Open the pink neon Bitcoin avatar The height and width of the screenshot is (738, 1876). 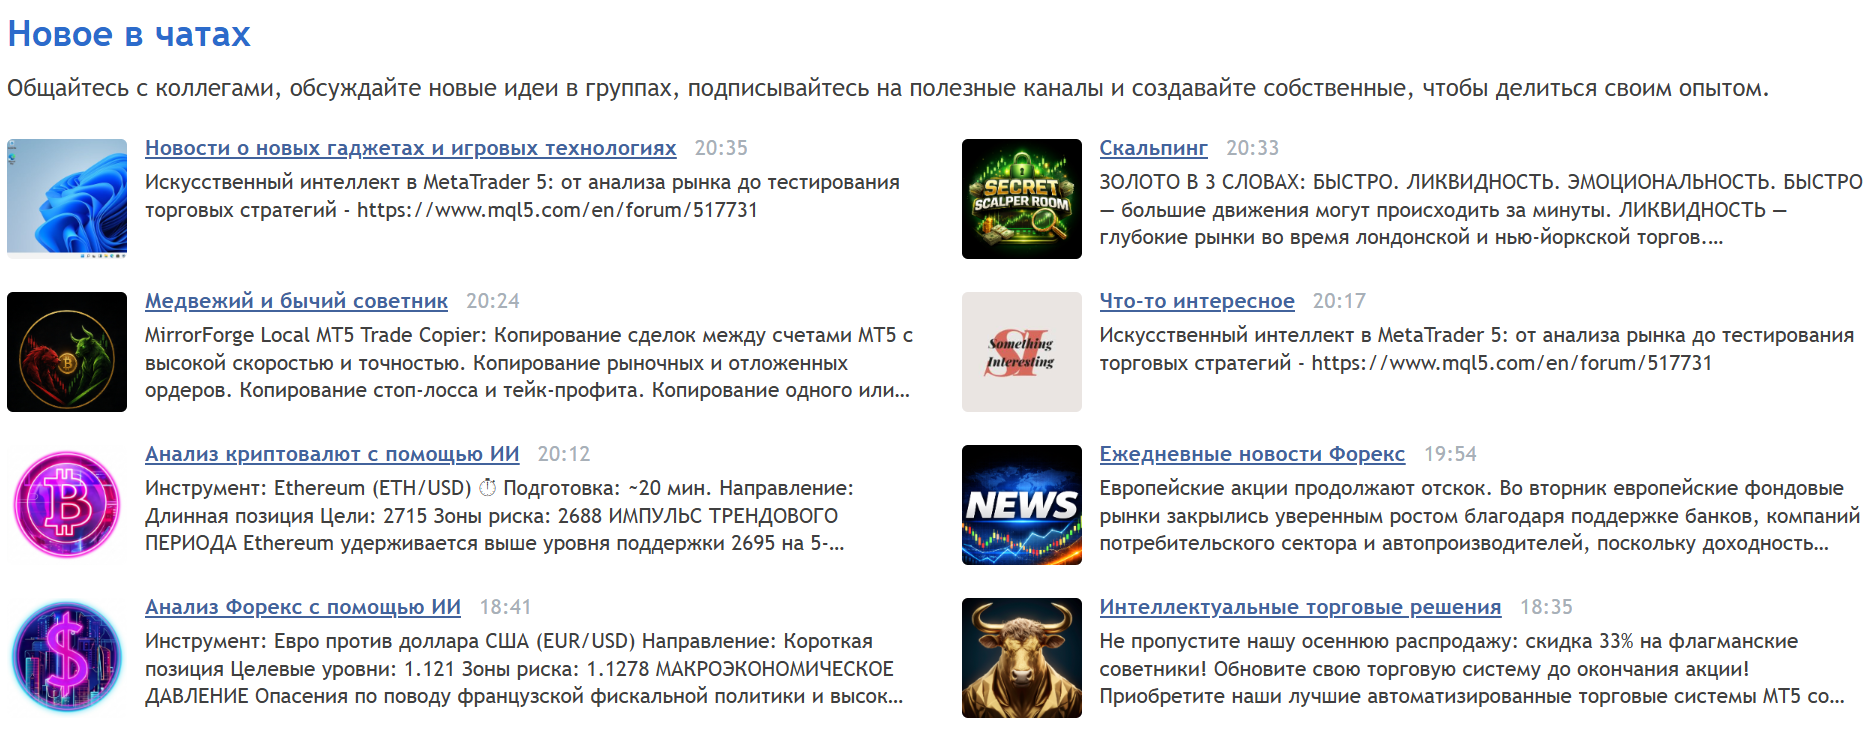tap(67, 505)
